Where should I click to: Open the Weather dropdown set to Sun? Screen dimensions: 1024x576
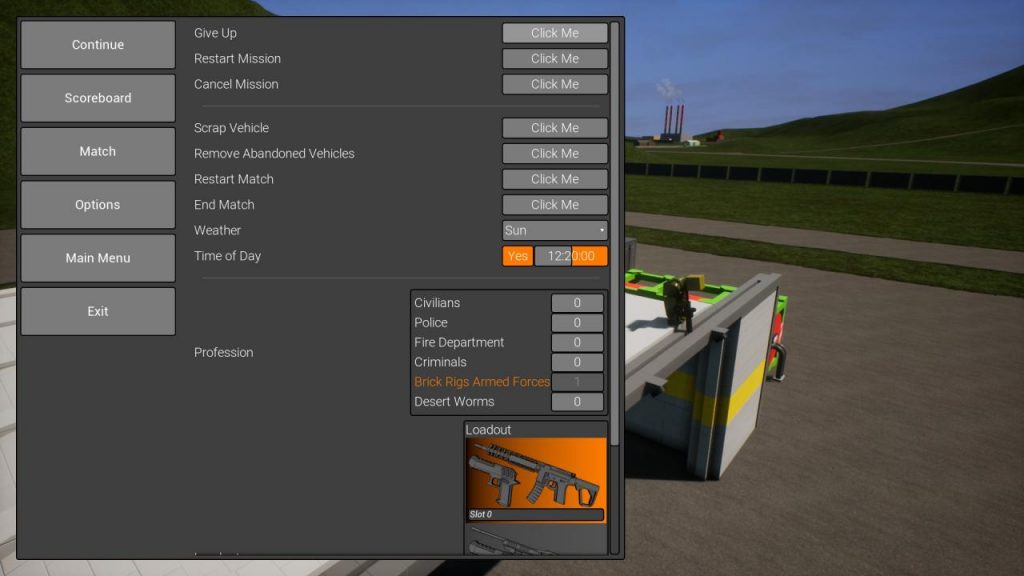555,230
